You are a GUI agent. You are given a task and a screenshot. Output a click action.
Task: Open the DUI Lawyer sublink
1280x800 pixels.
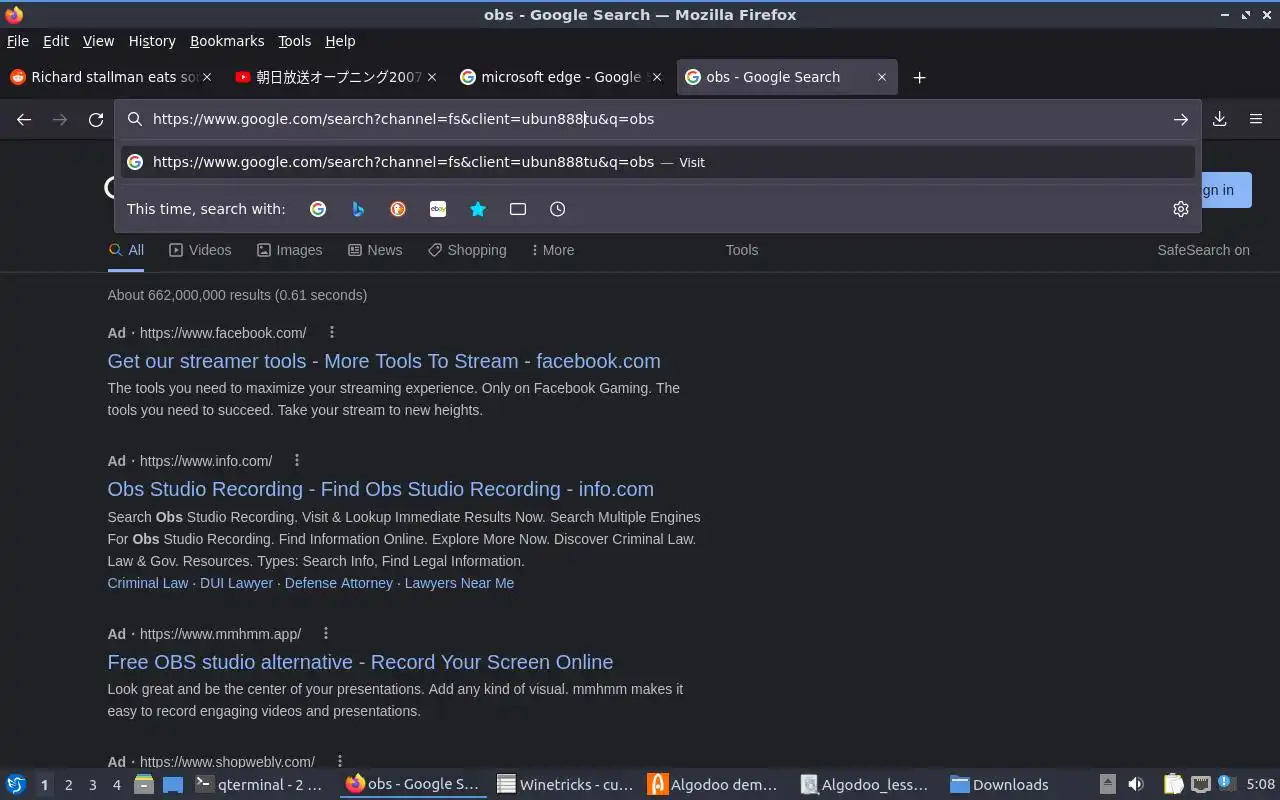pyautogui.click(x=236, y=583)
